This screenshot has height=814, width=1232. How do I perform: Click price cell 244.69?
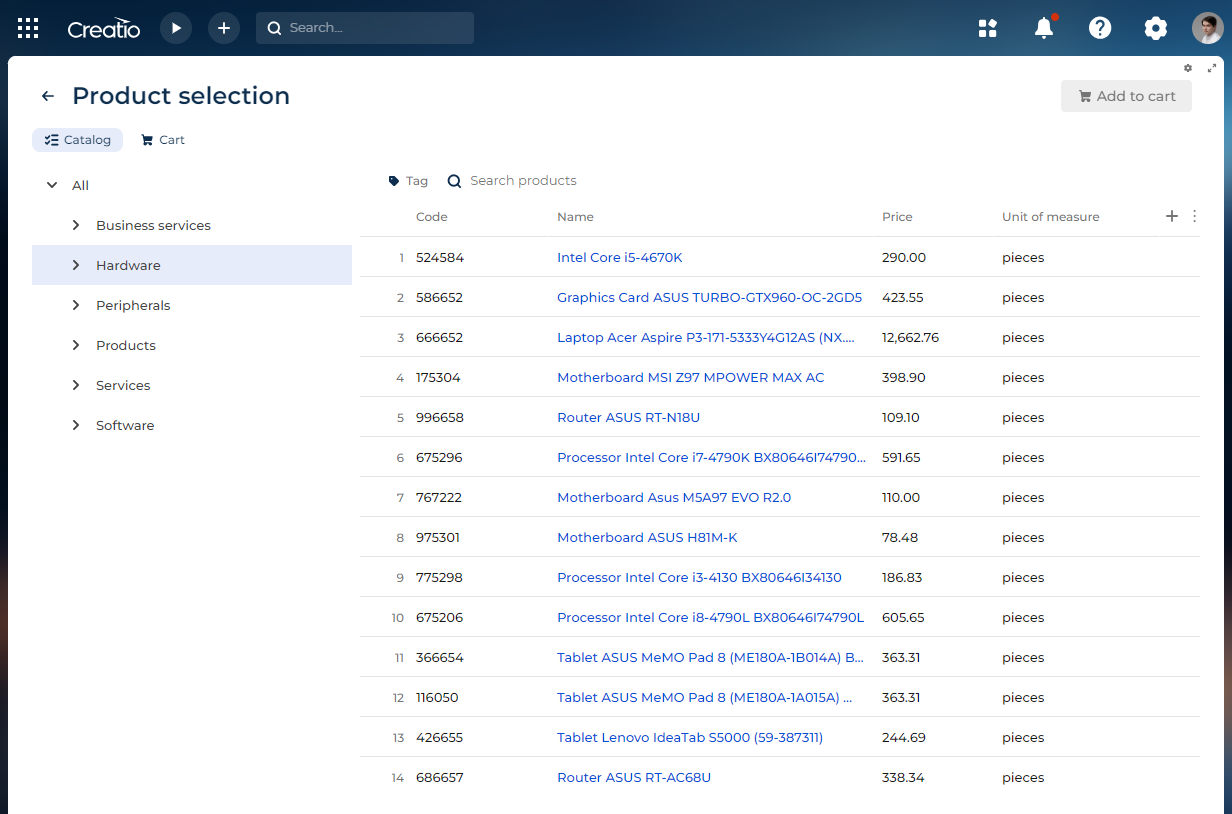904,737
